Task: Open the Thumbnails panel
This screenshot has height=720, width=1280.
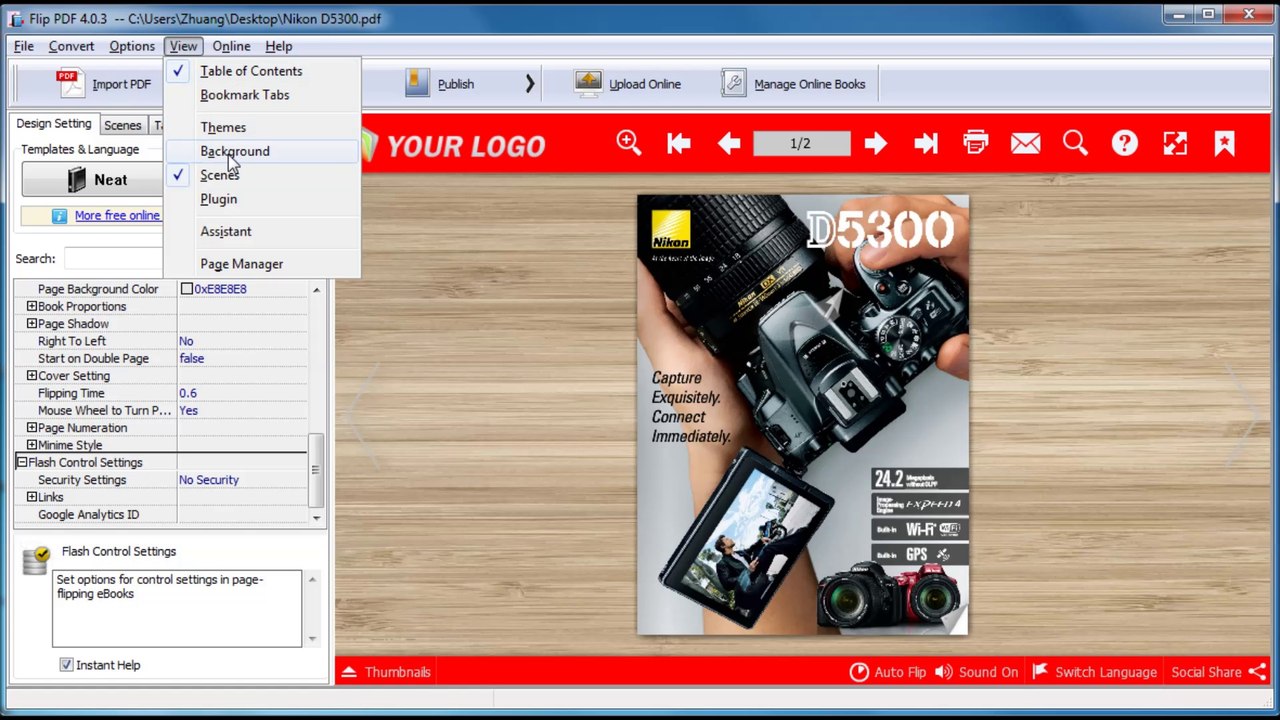Action: 386,672
